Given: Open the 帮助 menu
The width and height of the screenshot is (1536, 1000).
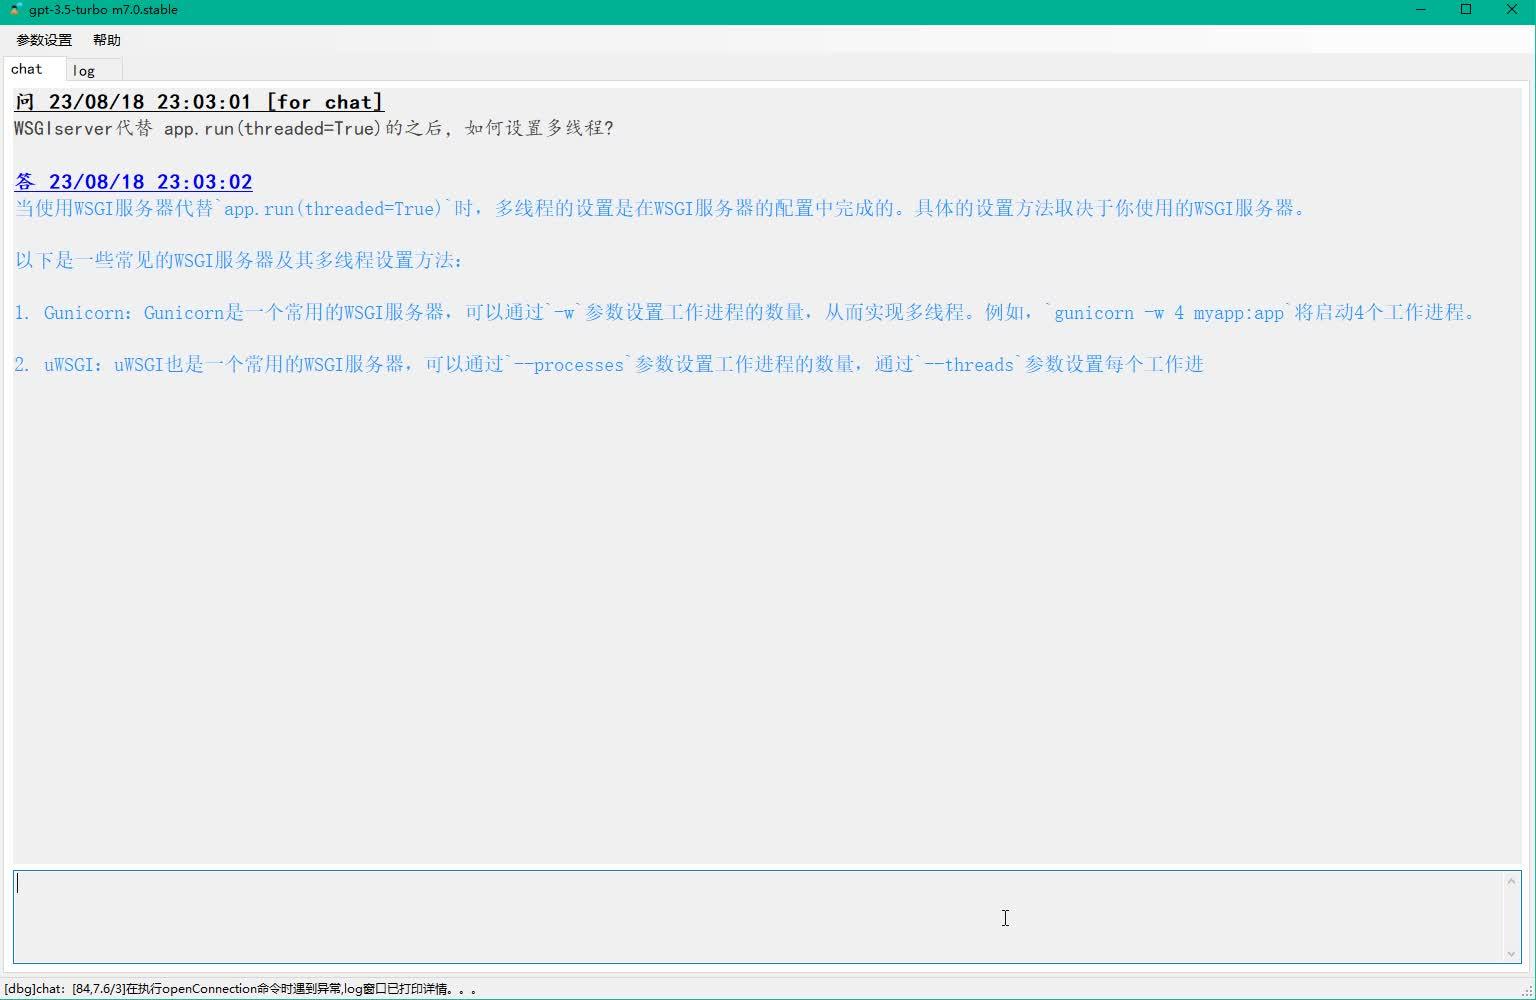Looking at the screenshot, I should point(107,40).
